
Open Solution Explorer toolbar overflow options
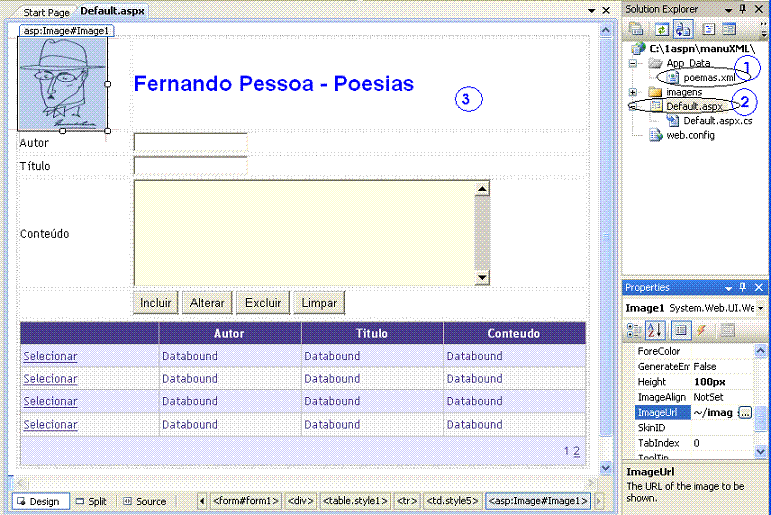coord(764,30)
